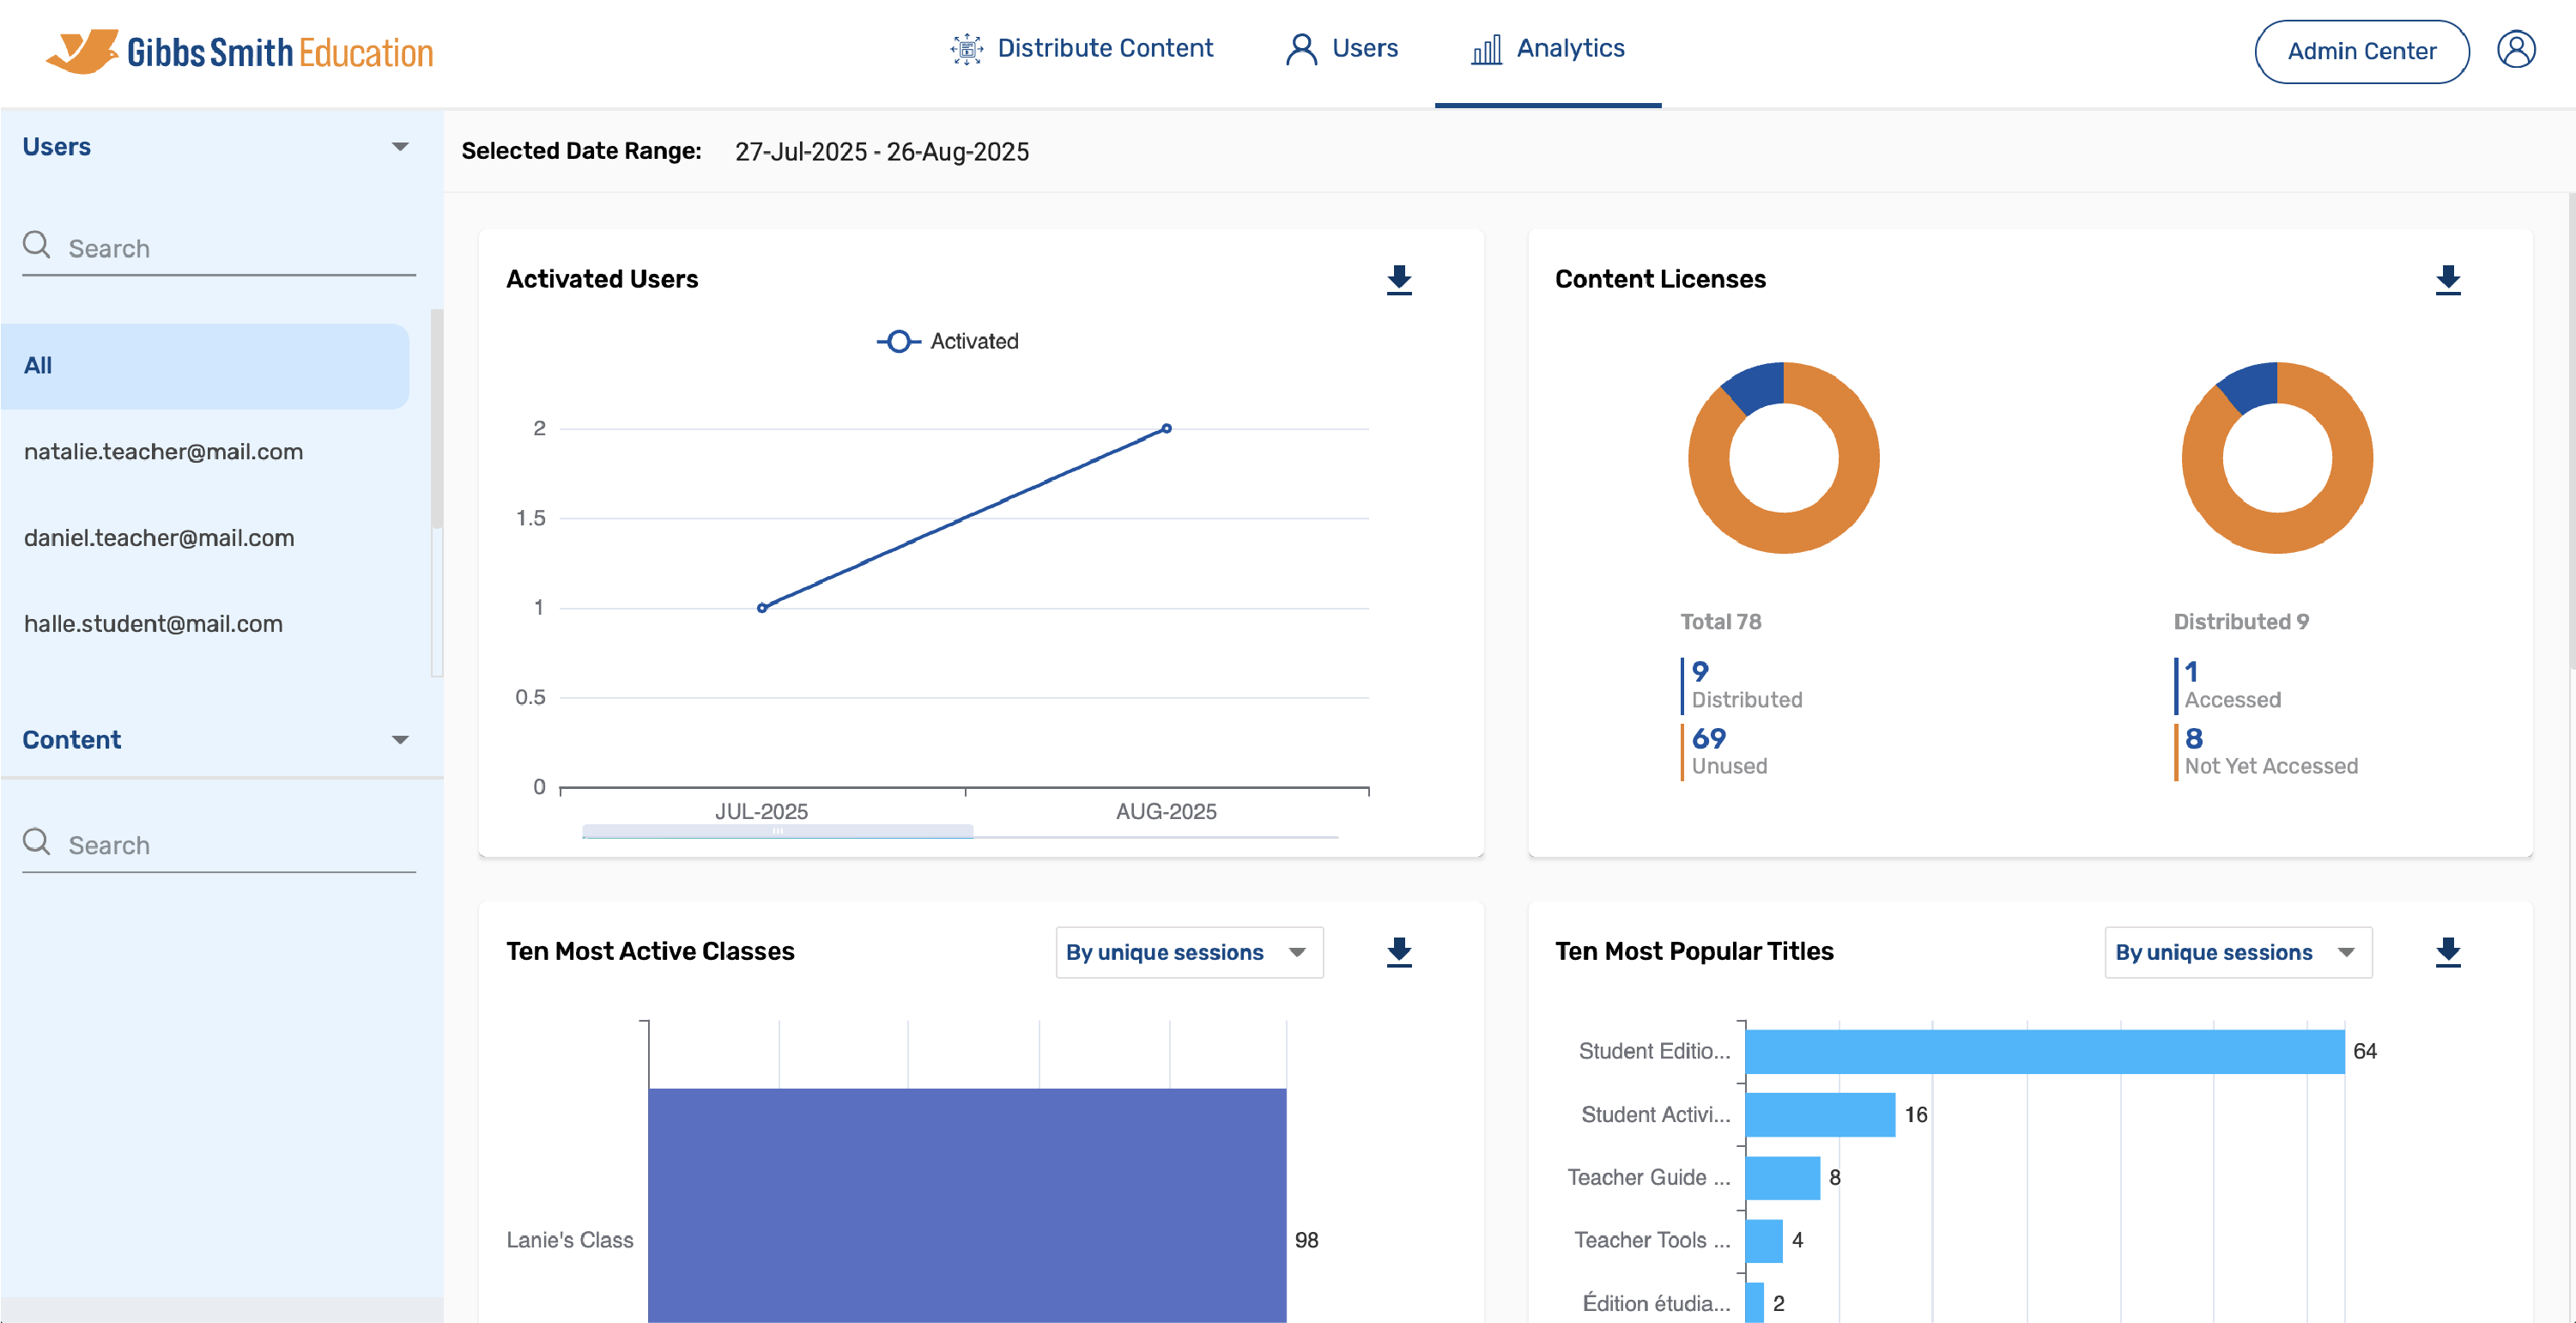Download the Content Licenses report
2576x1323 pixels.
2449,281
